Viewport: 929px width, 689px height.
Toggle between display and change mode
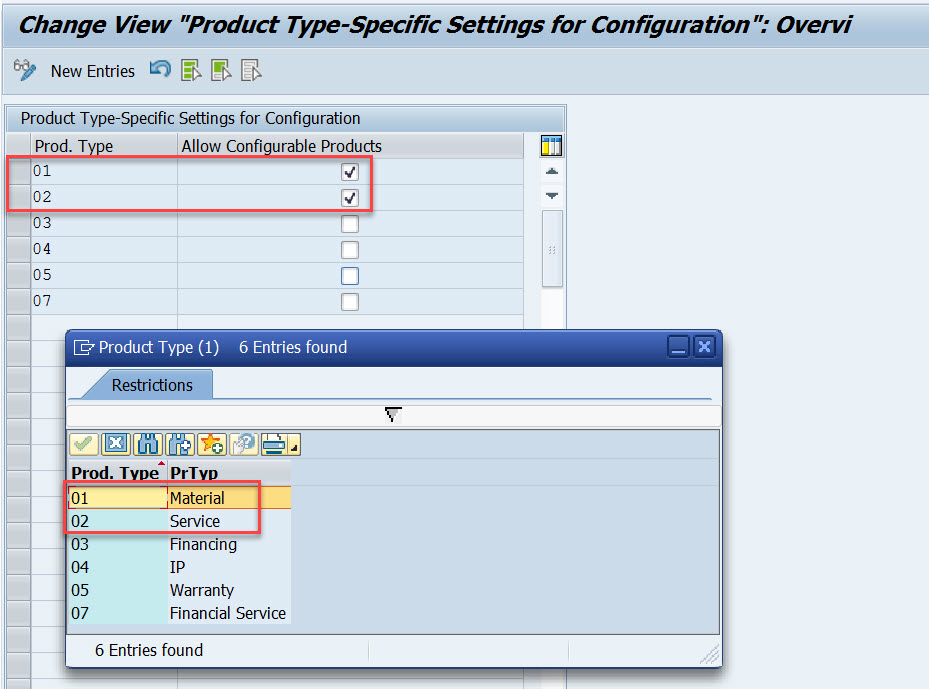coord(23,70)
